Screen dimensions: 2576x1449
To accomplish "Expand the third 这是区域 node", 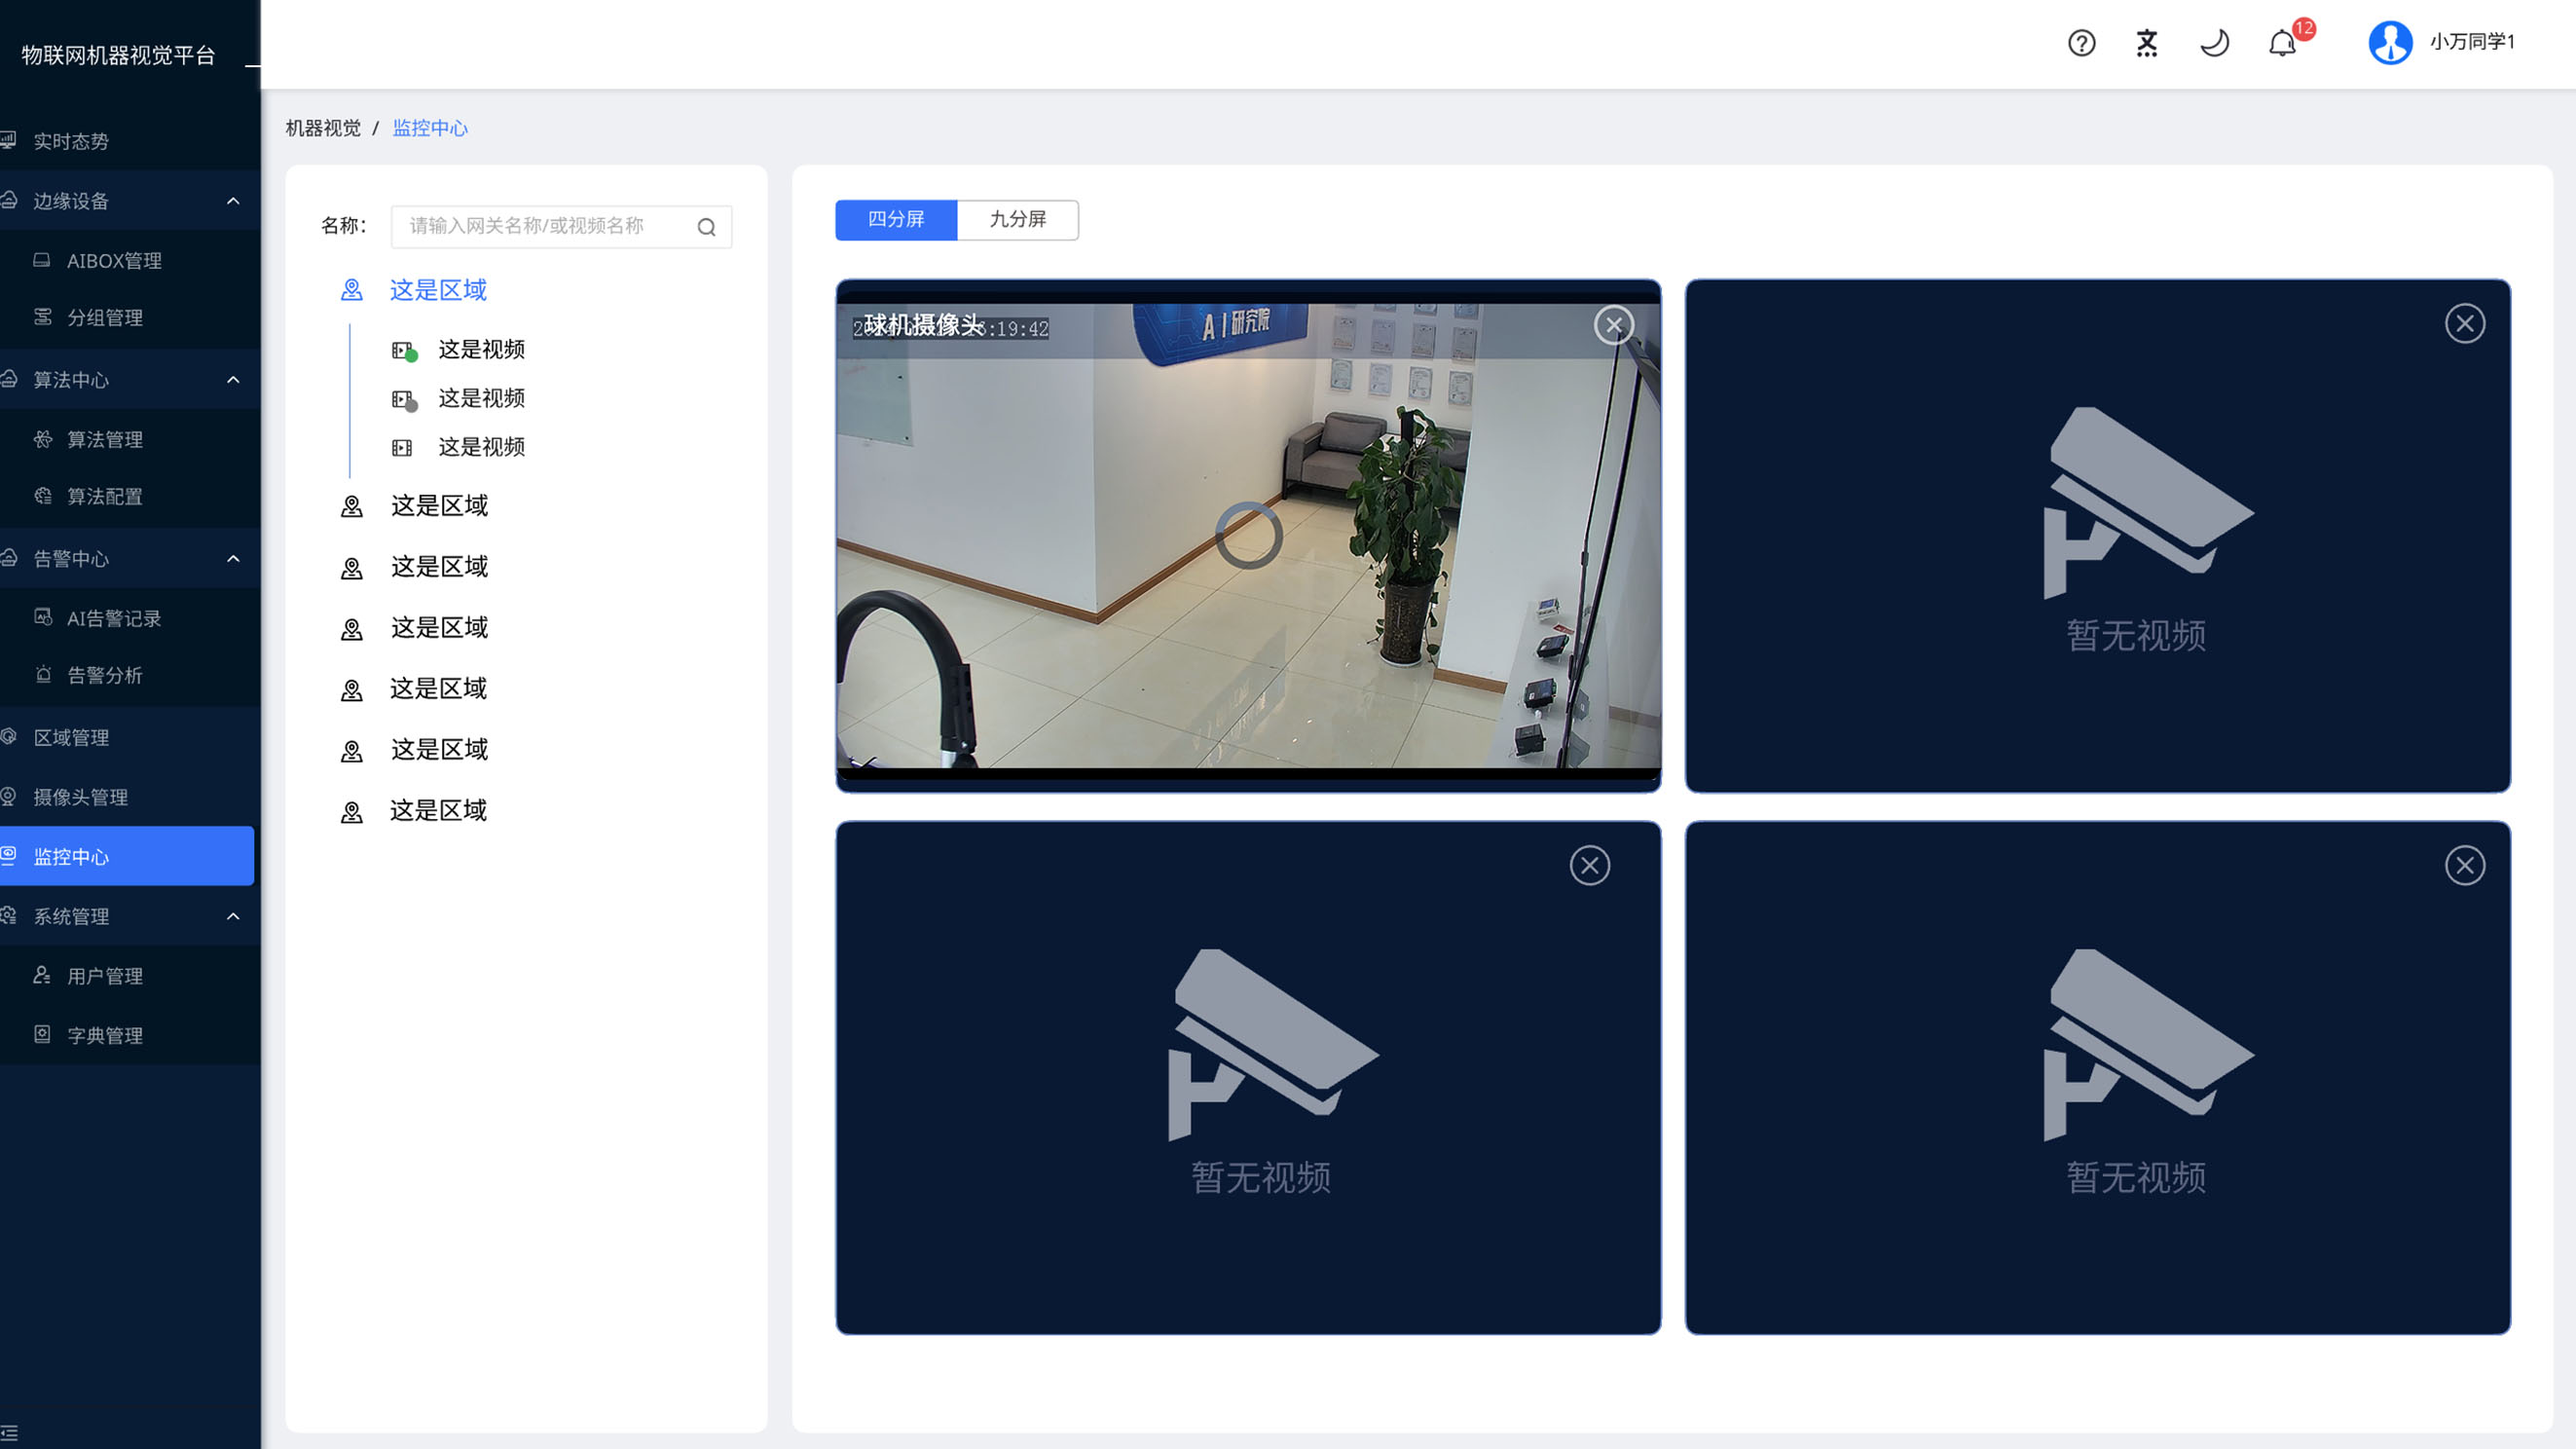I will (438, 567).
